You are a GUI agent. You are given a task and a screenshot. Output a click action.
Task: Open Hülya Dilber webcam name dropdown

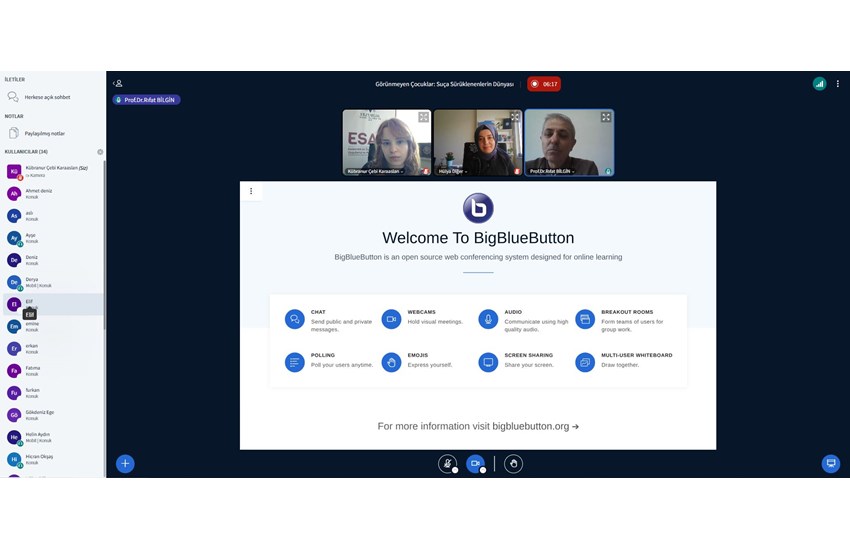[467, 172]
